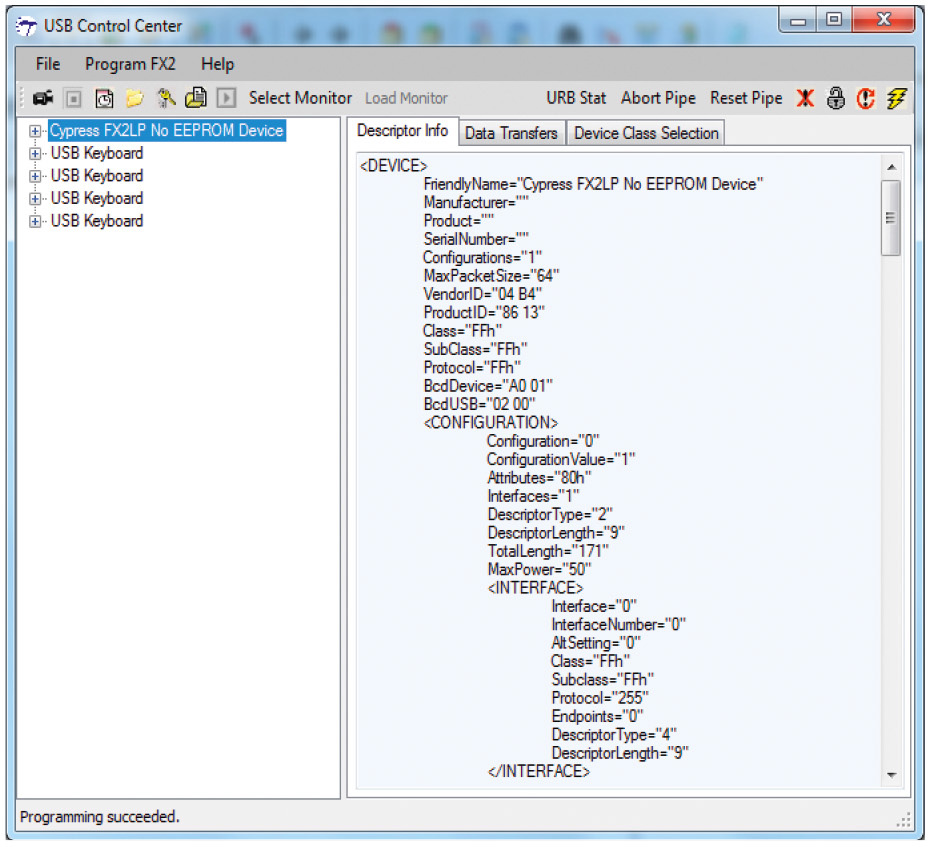Click the red circular reset icon

point(866,98)
